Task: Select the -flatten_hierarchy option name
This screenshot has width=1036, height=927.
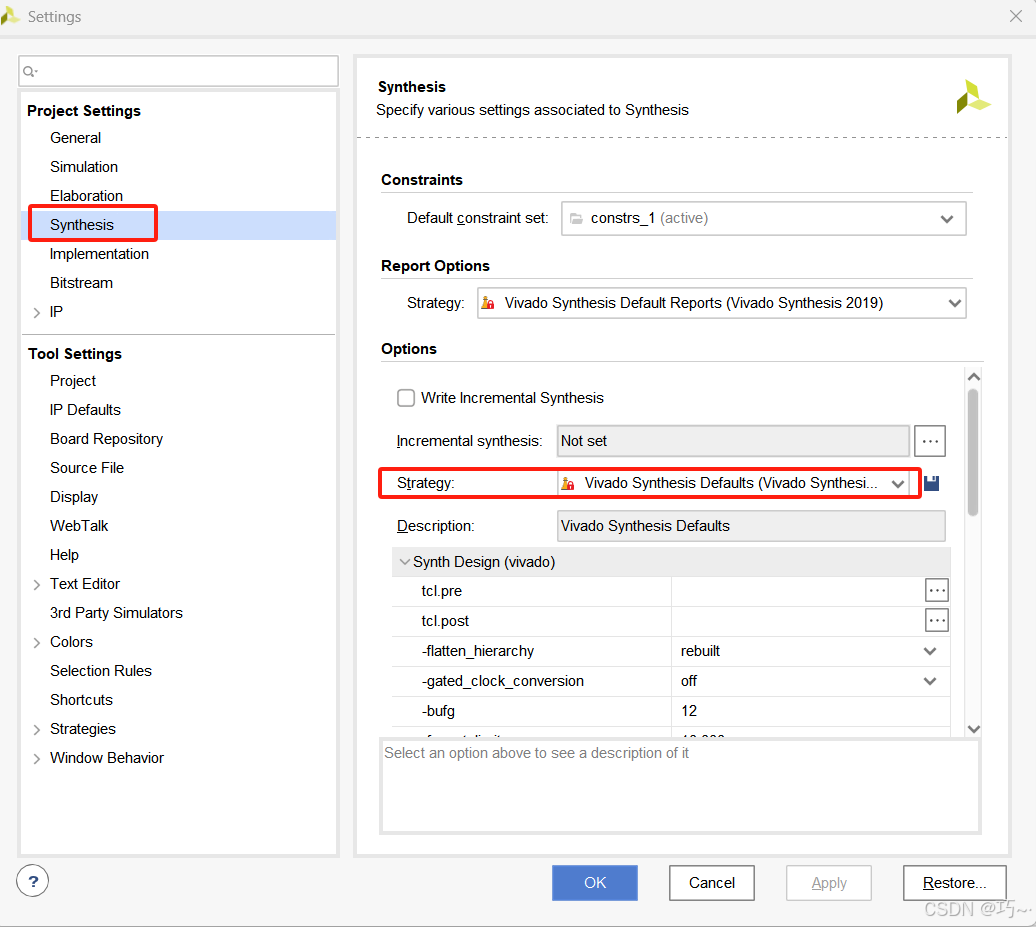Action: (478, 651)
